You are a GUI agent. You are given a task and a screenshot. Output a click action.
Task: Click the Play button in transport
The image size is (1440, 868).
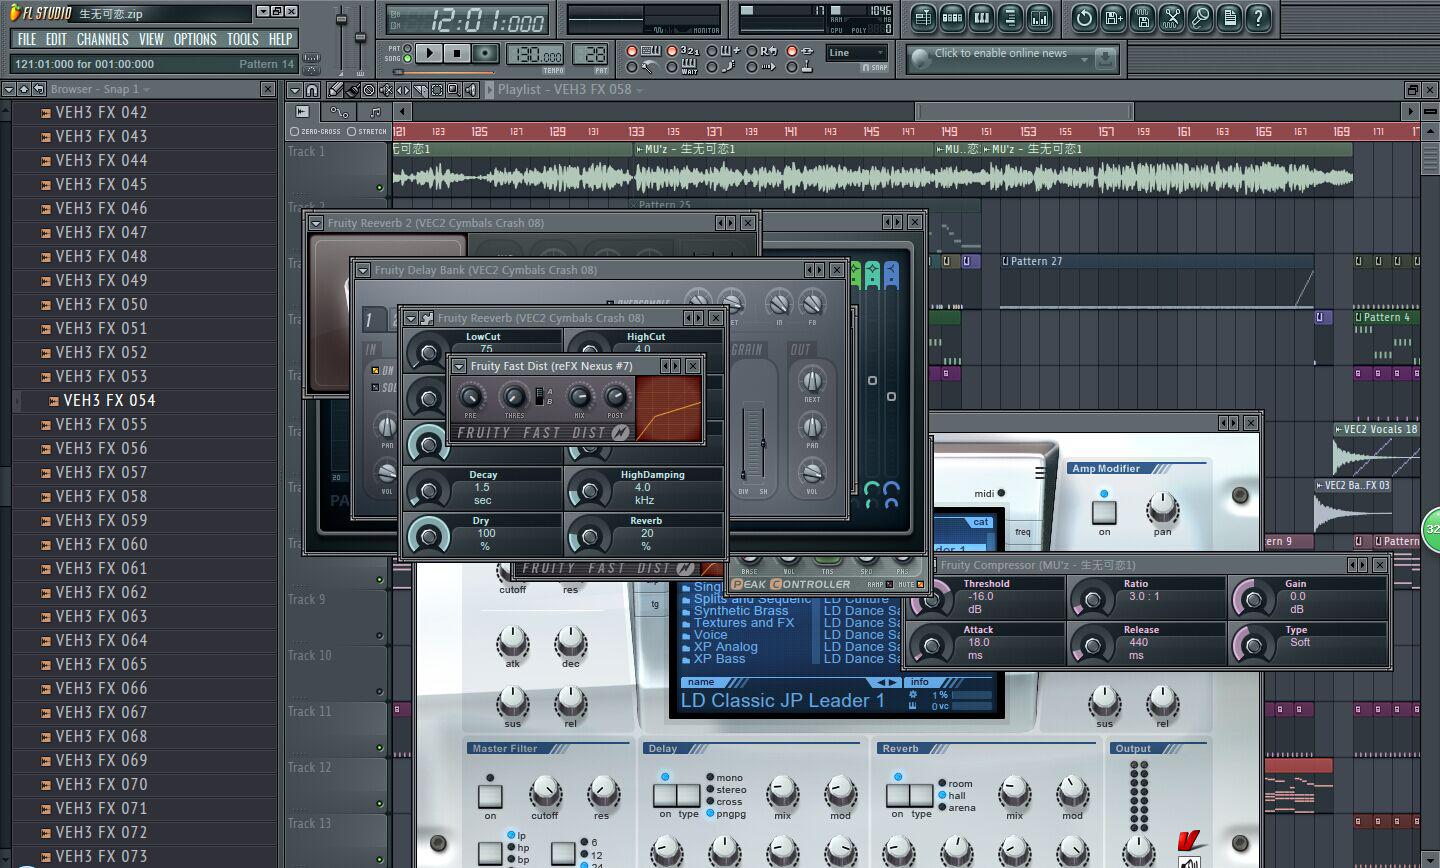tap(428, 53)
